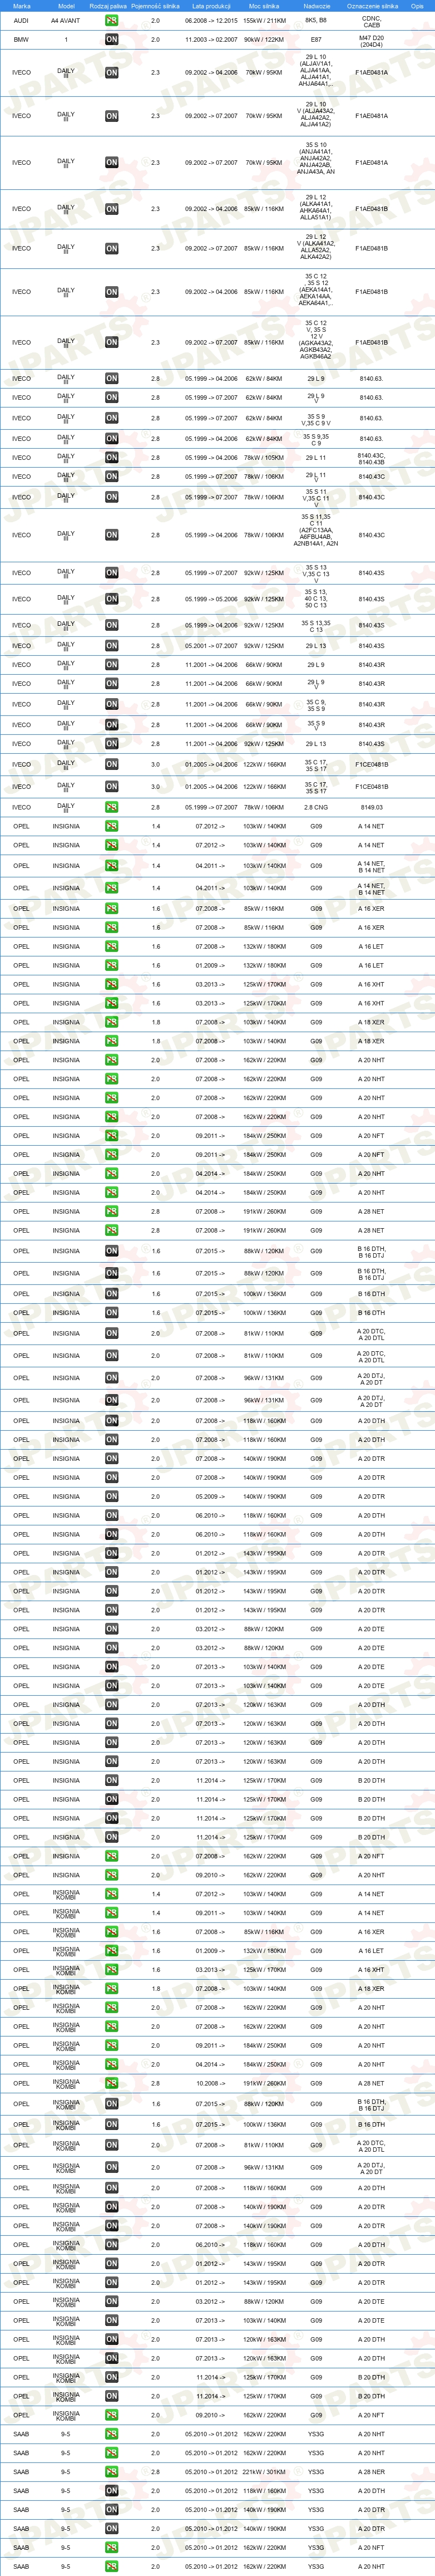Image resolution: width=435 pixels, height=2576 pixels.
Task: Click the petrol icon for INSIGNIA KOMBI A 16 XHT row
Action: point(111,1970)
